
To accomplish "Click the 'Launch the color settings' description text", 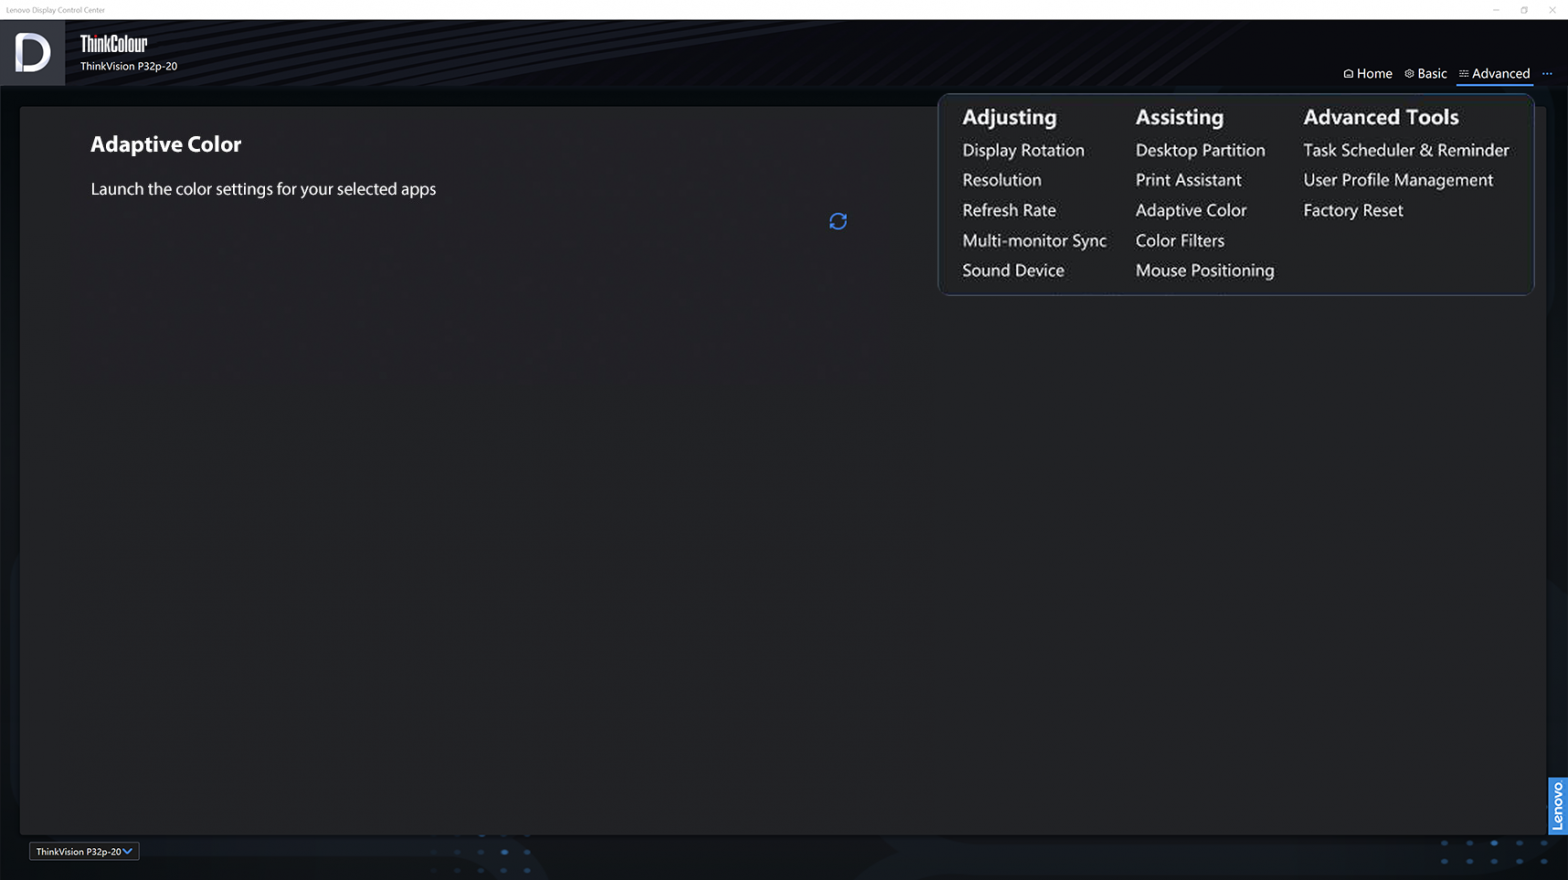I will pyautogui.click(x=263, y=189).
